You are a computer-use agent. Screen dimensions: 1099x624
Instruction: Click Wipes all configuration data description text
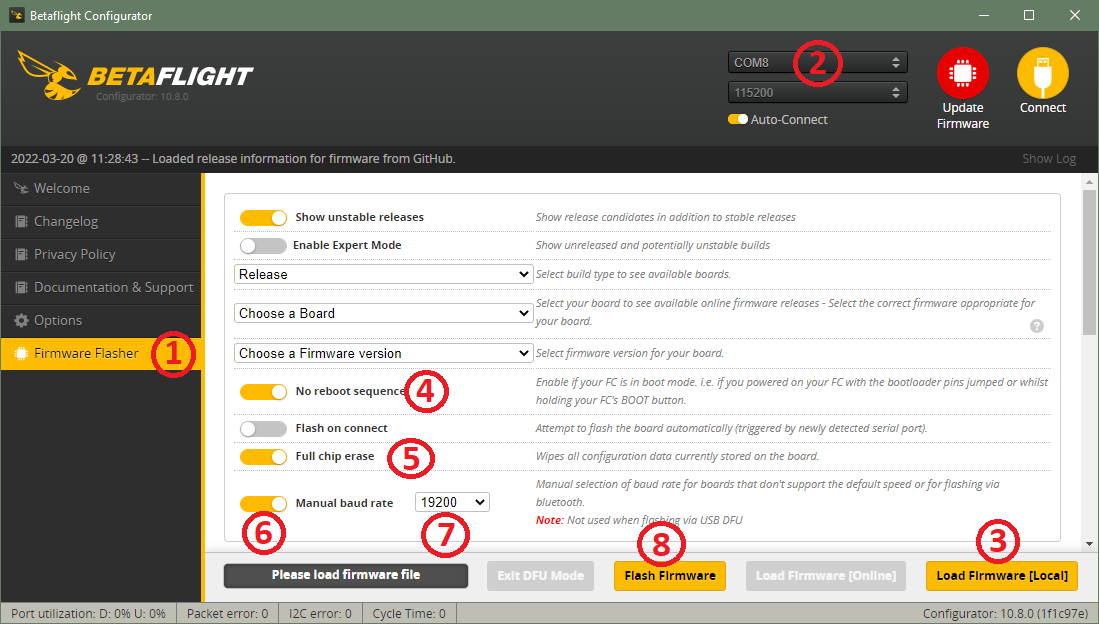pos(677,456)
